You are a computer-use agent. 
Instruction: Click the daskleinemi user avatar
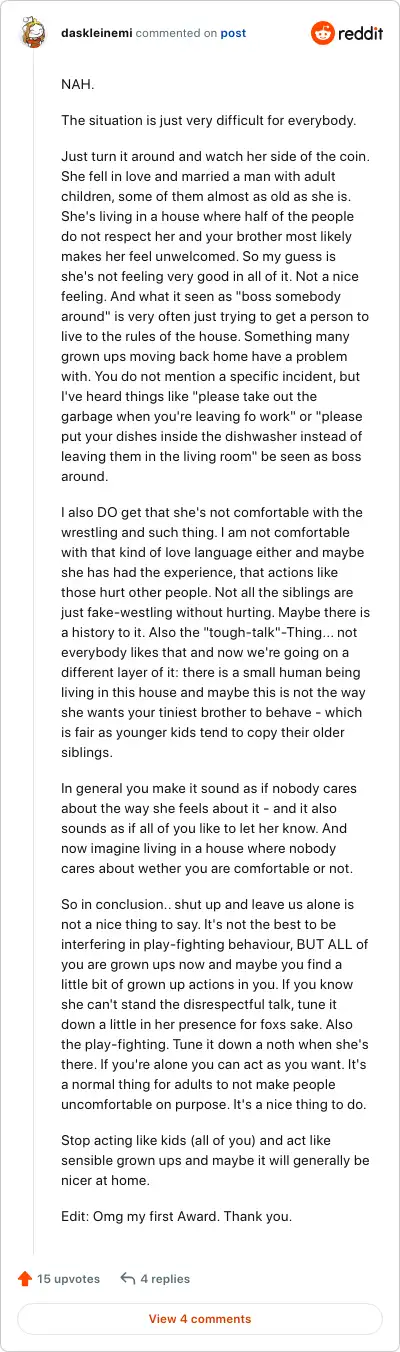click(x=33, y=33)
